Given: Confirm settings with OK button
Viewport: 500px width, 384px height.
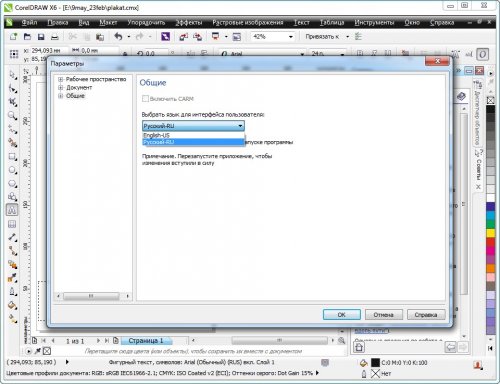Looking at the screenshot, I should click(x=342, y=315).
